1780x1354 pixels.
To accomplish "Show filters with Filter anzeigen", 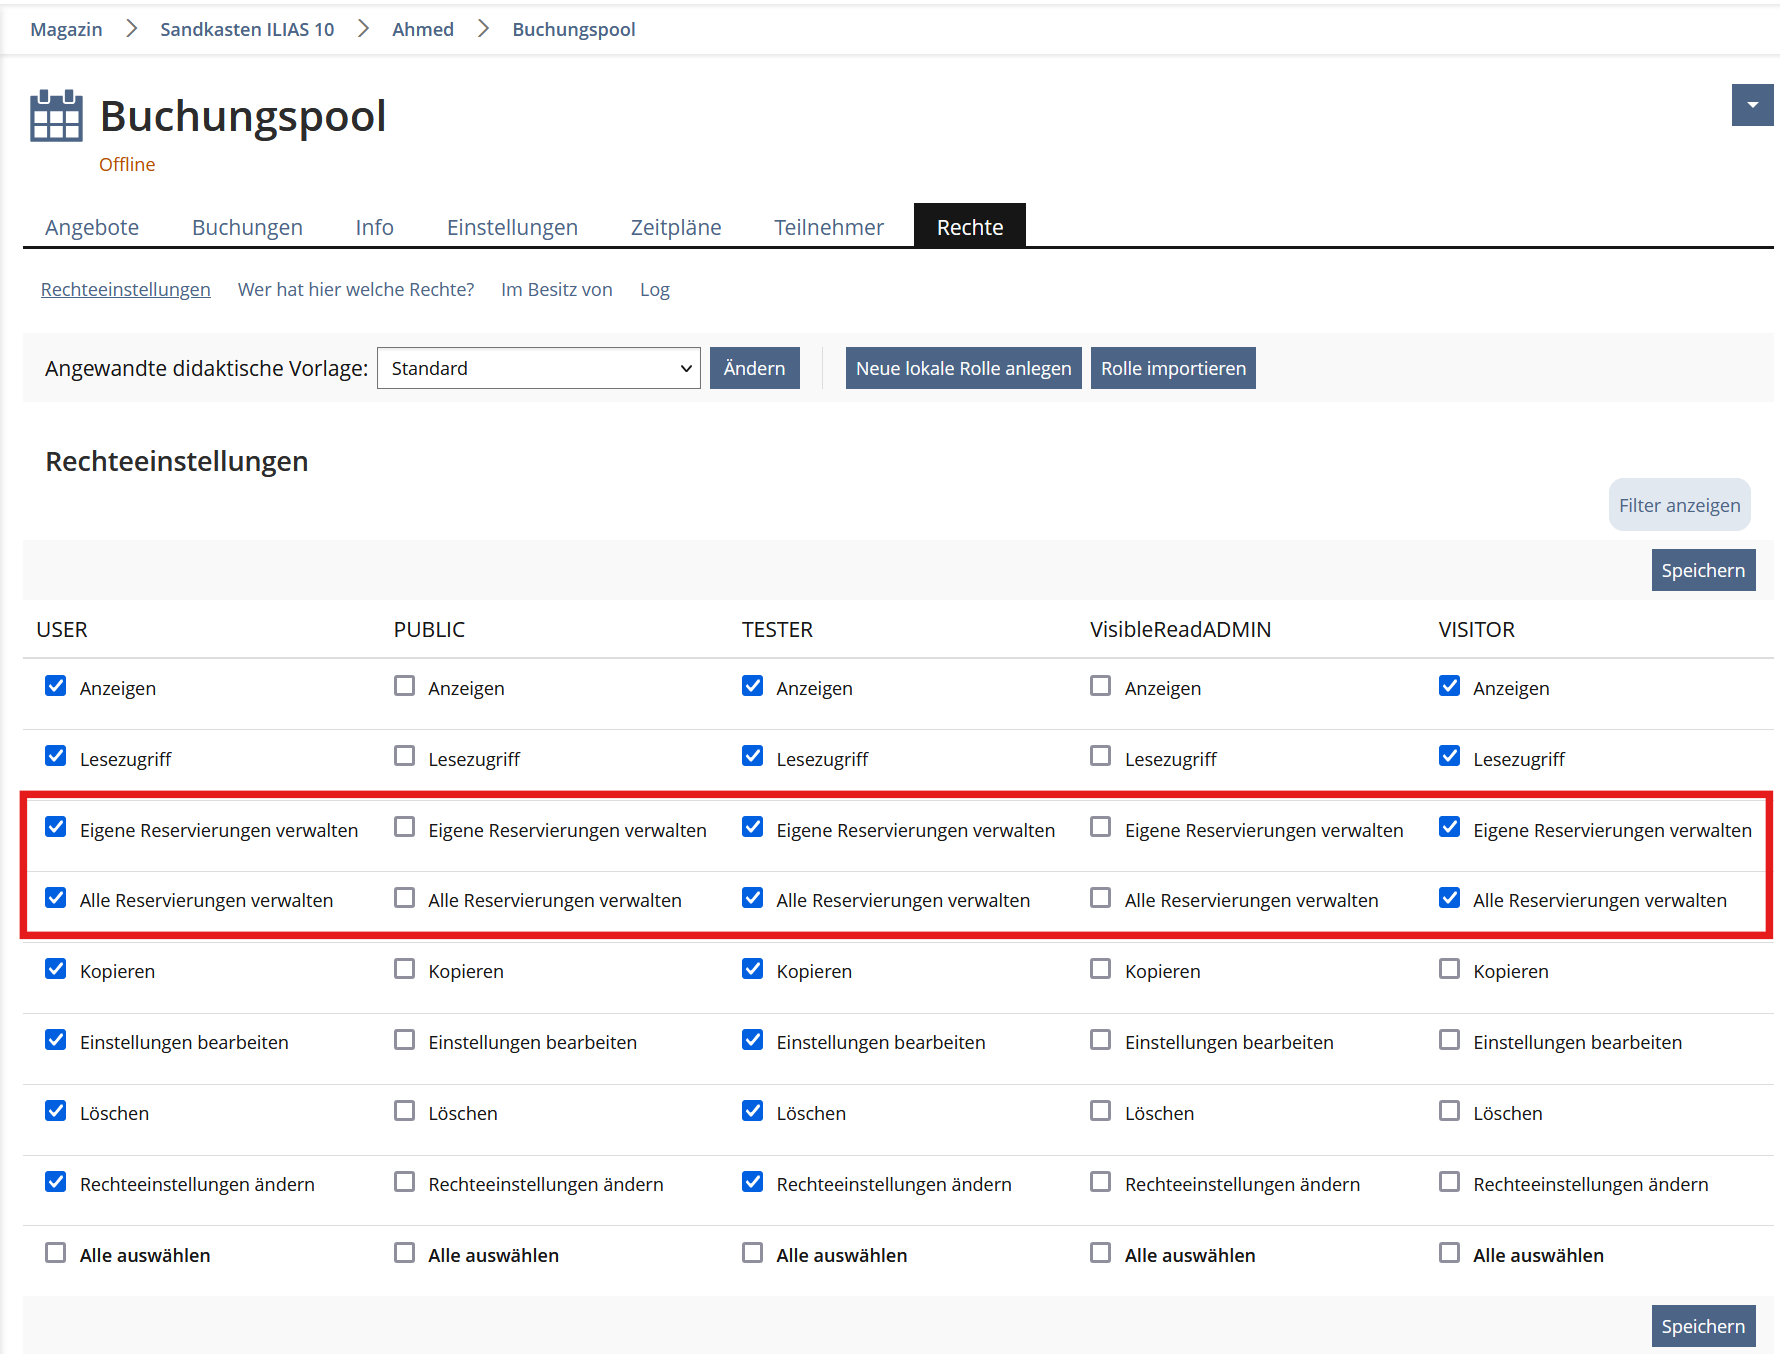I will [x=1678, y=505].
